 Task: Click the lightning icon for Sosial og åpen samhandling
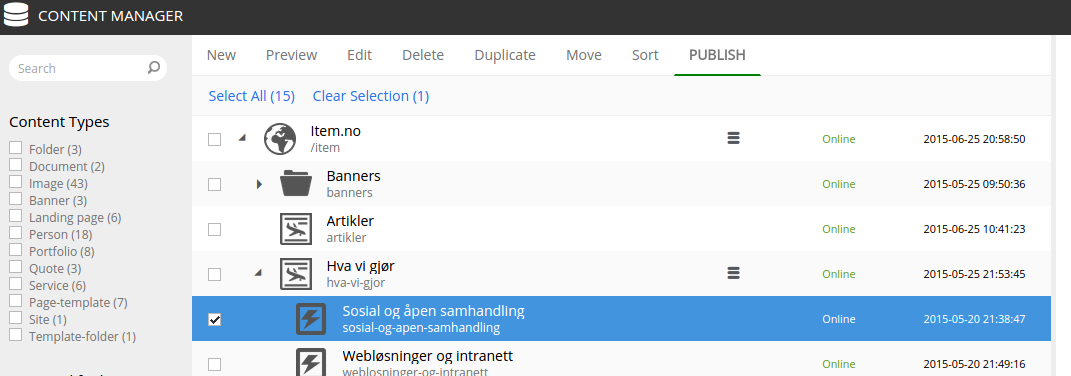click(311, 319)
